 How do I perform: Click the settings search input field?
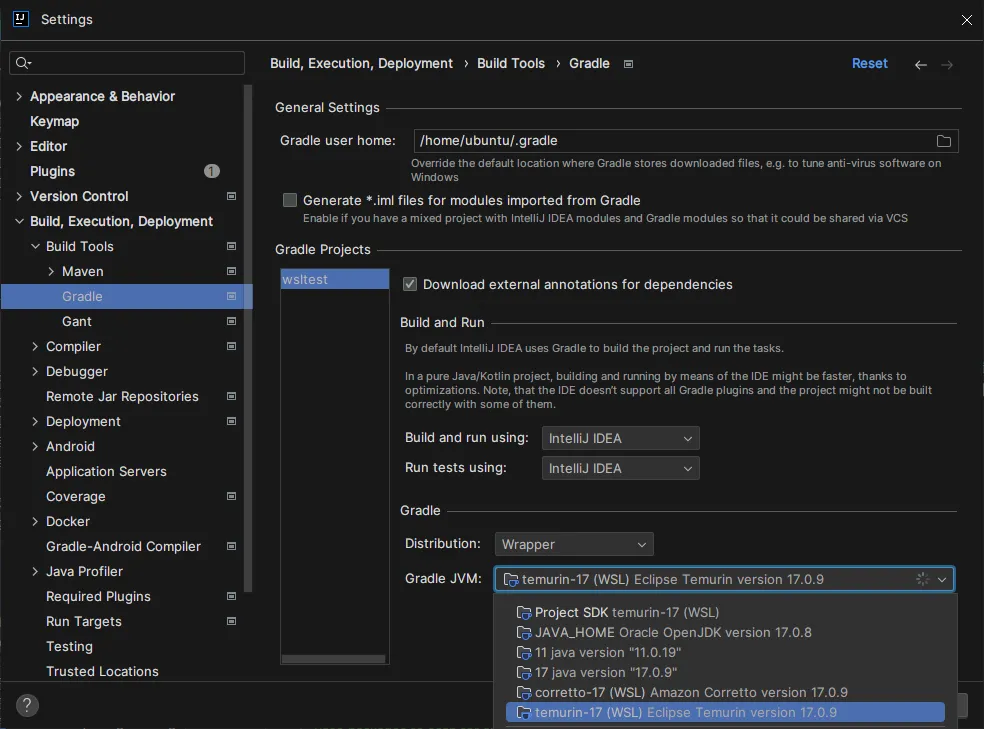tap(127, 63)
